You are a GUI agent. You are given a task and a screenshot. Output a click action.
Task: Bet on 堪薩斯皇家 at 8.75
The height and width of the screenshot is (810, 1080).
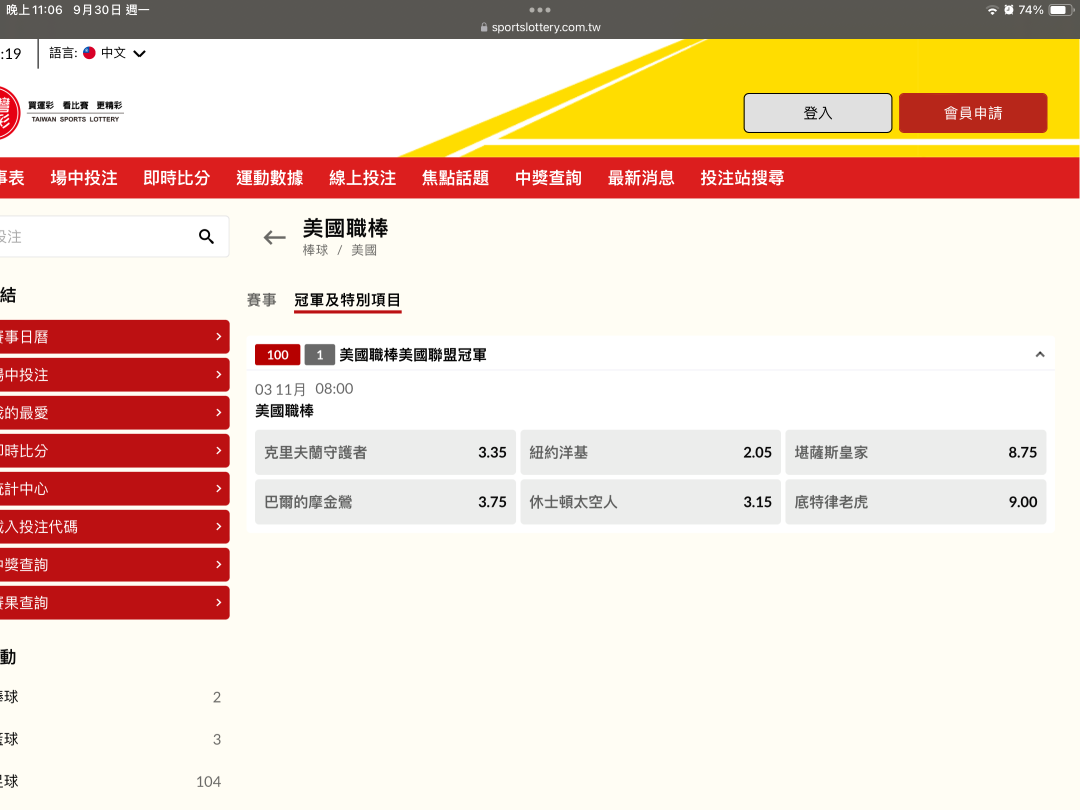click(915, 453)
